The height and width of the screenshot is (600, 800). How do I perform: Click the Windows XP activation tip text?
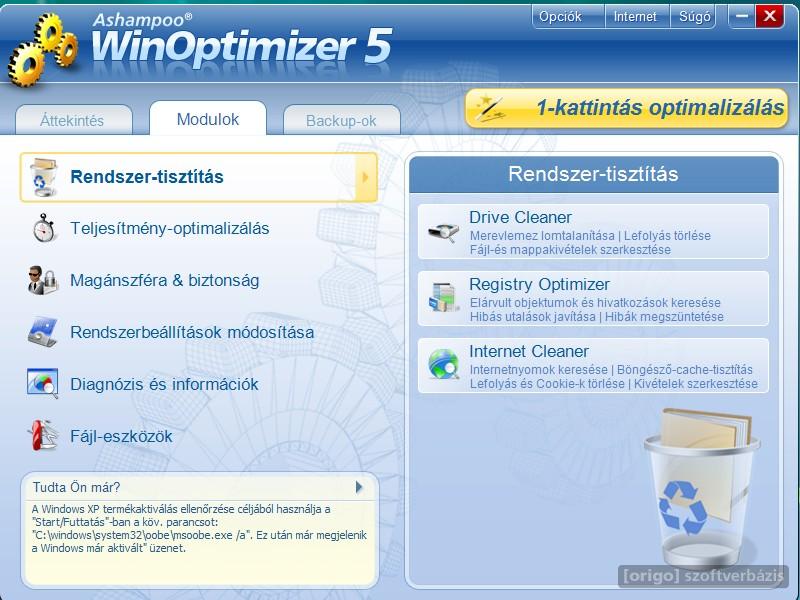[x=199, y=529]
